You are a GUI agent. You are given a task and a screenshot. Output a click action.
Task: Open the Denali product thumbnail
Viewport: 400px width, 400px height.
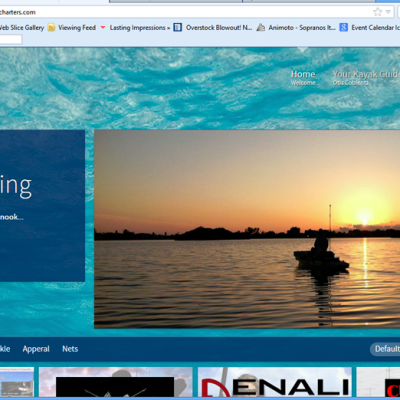275,382
